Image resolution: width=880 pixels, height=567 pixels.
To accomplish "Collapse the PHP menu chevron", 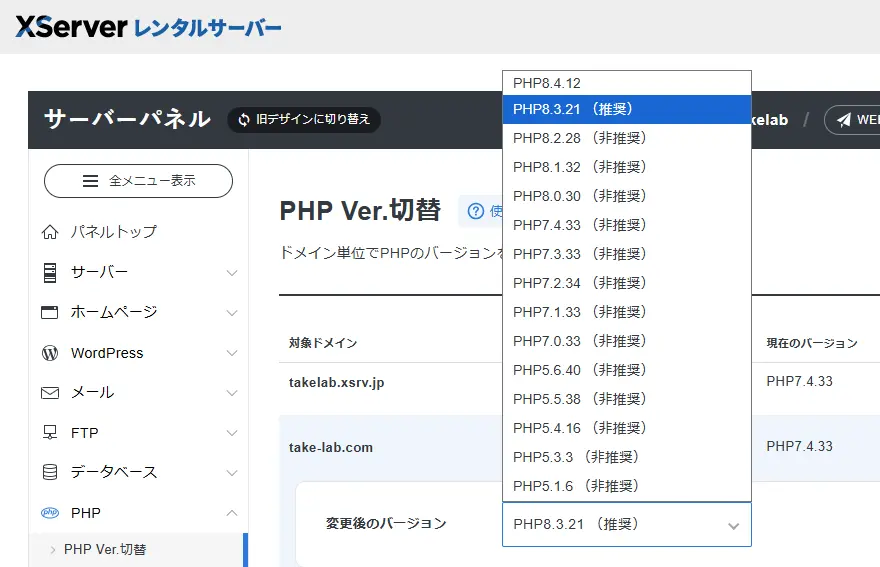I will [x=232, y=513].
